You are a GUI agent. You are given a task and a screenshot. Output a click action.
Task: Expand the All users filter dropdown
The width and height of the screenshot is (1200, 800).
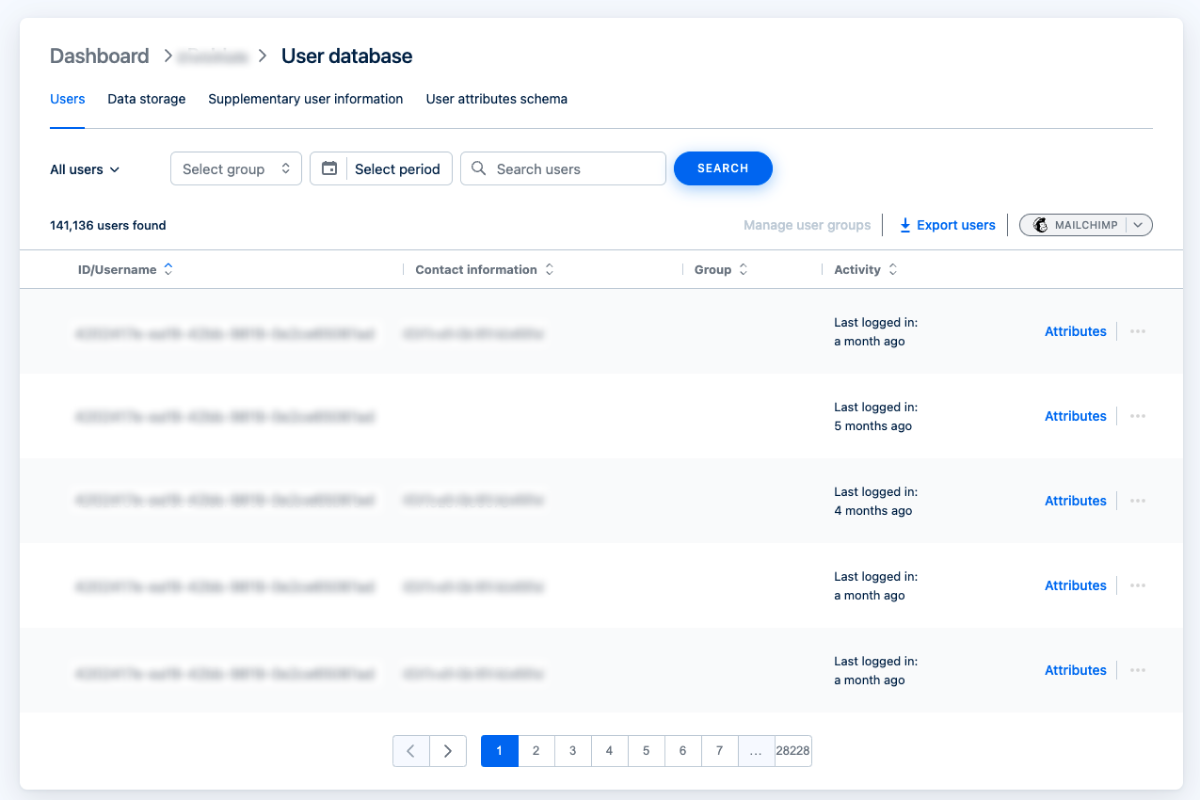click(85, 170)
